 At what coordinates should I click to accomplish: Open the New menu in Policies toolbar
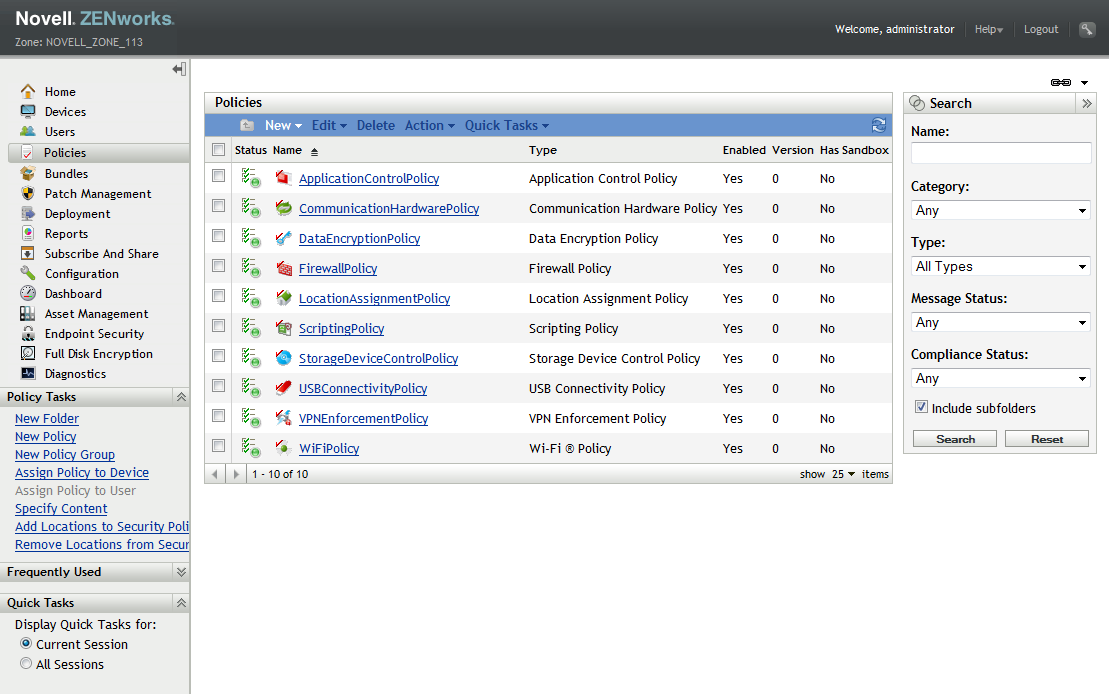point(283,125)
